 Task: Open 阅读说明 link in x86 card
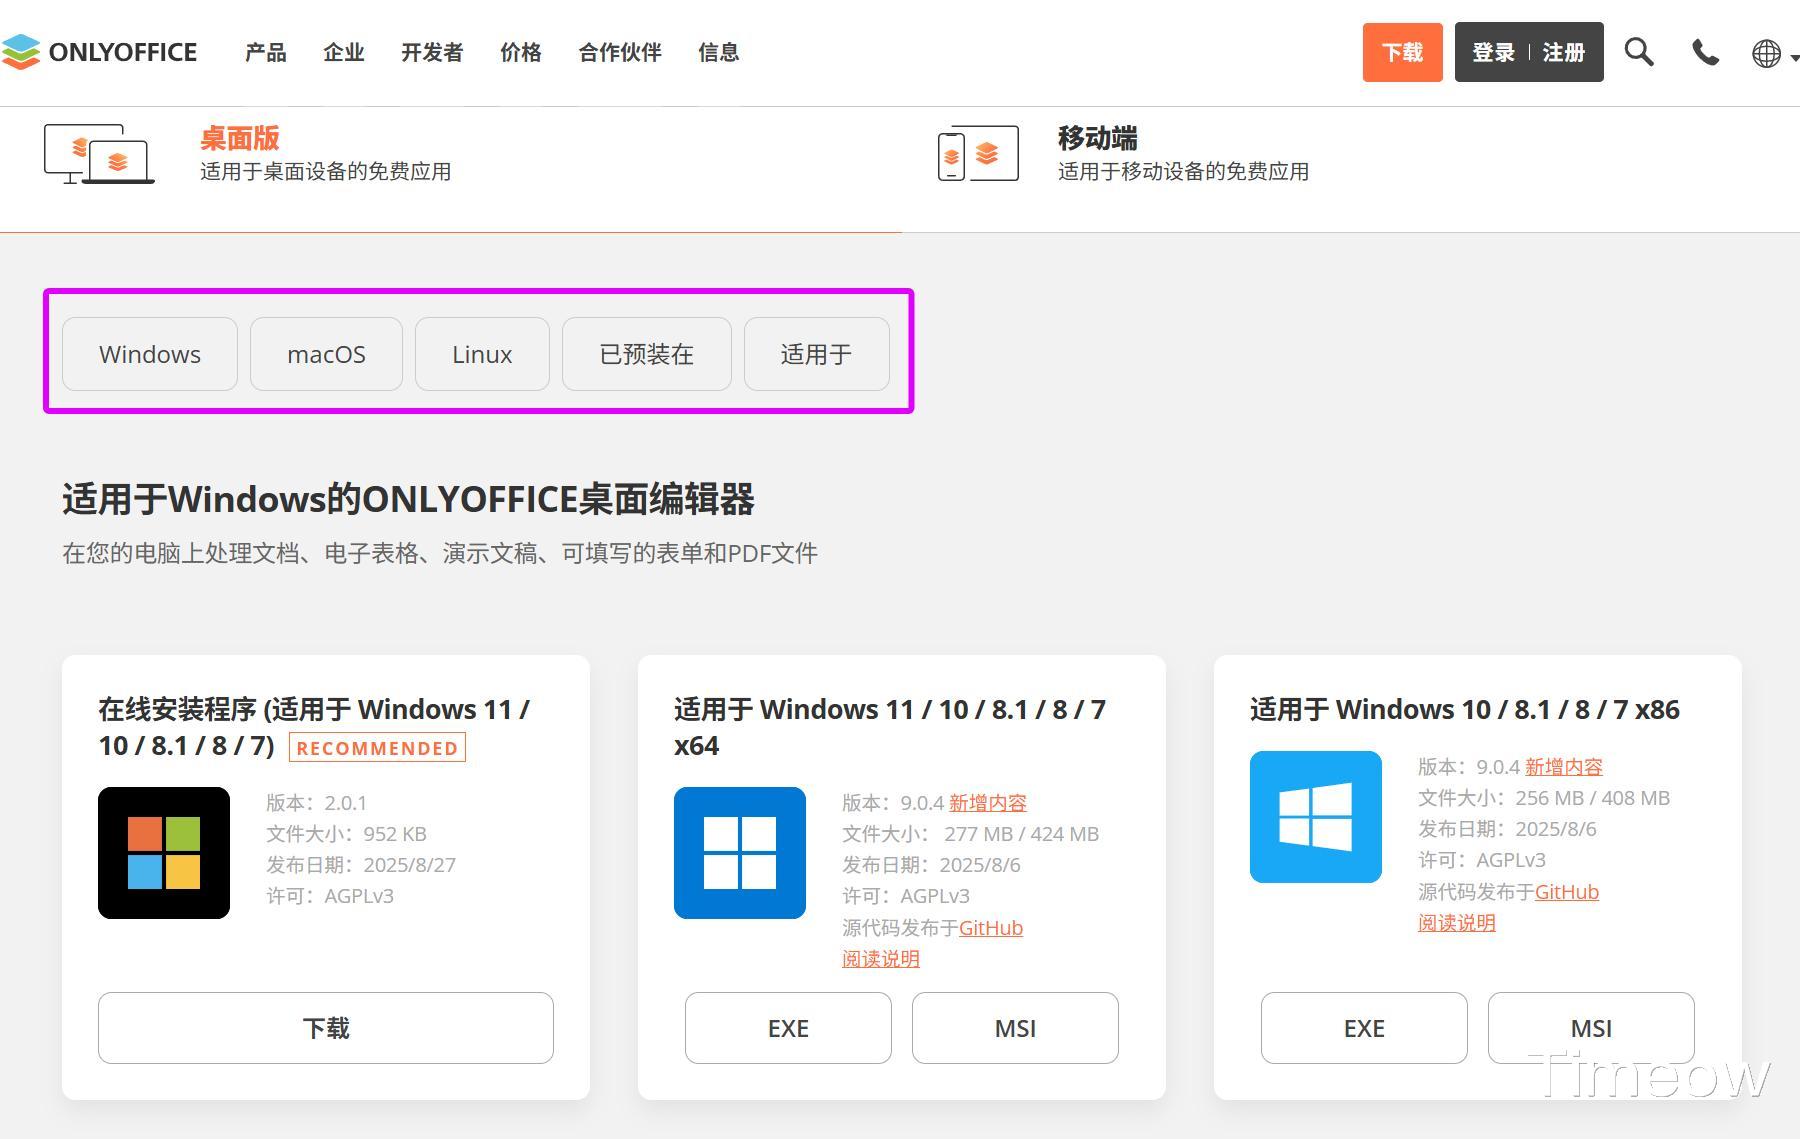pyautogui.click(x=1457, y=923)
